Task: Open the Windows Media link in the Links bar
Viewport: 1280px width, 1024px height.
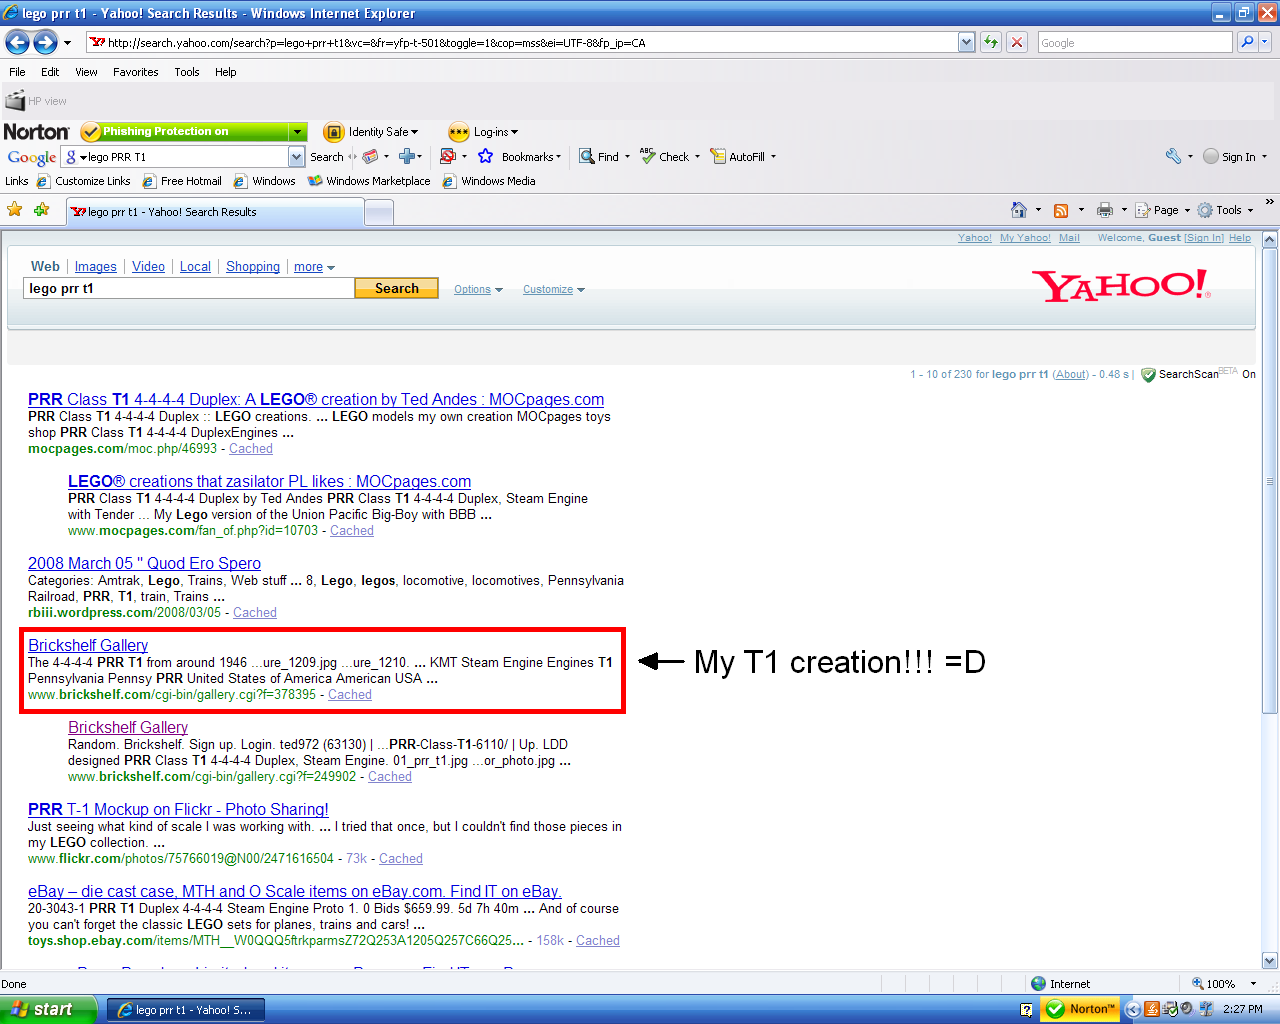Action: (x=489, y=181)
